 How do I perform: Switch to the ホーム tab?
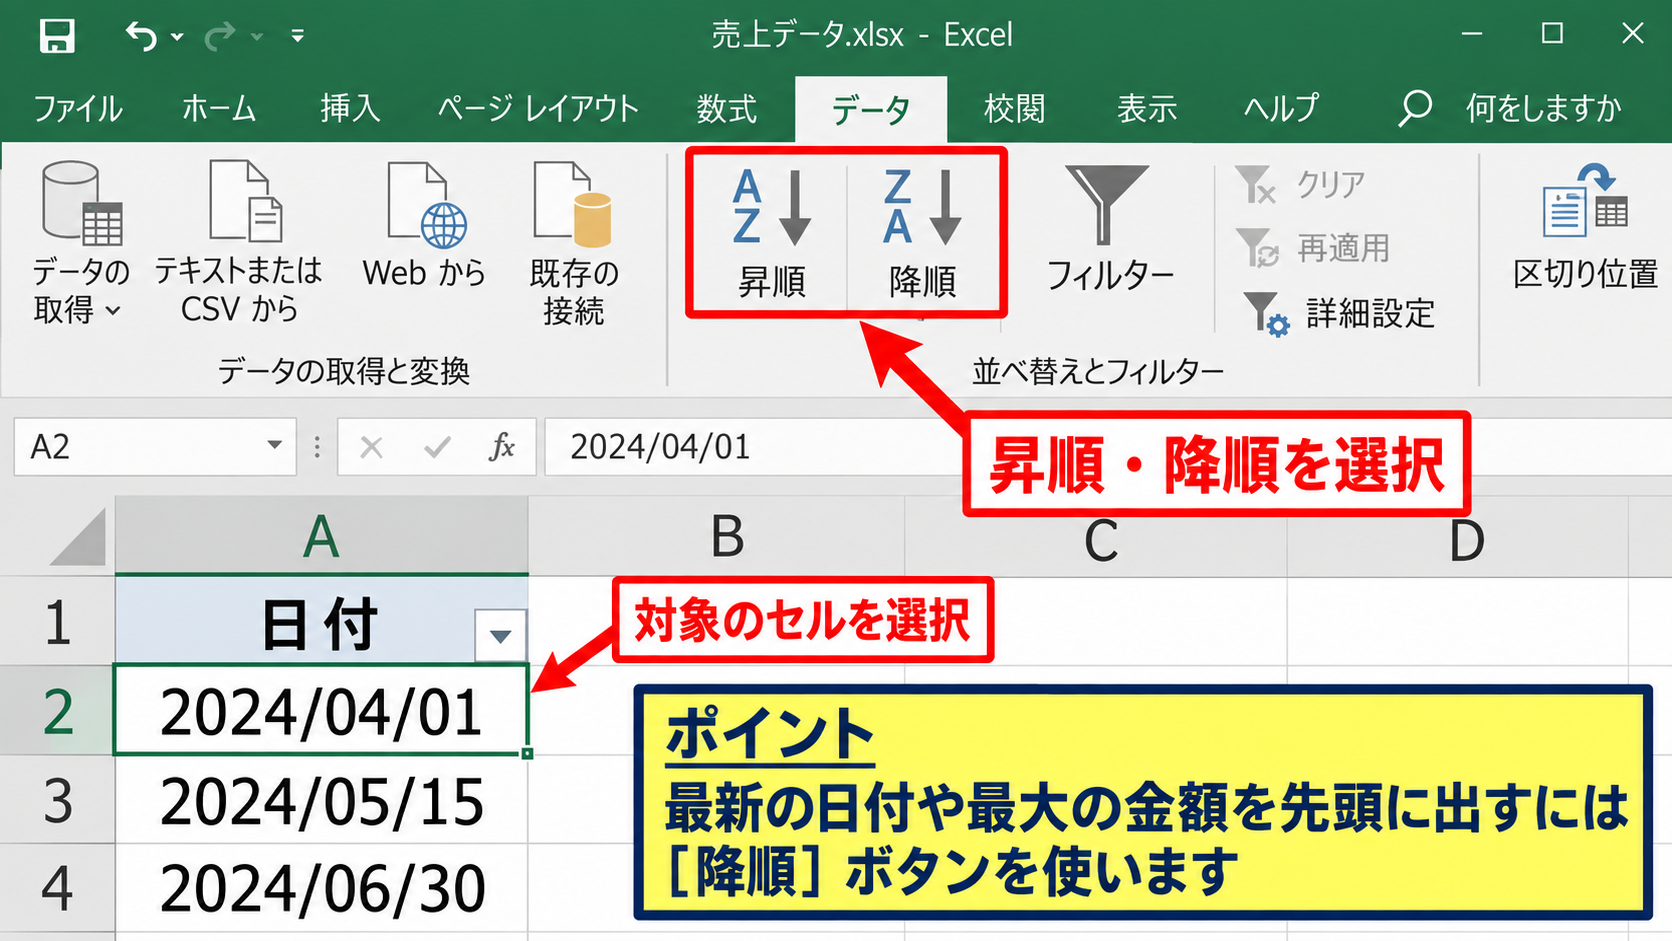click(219, 108)
